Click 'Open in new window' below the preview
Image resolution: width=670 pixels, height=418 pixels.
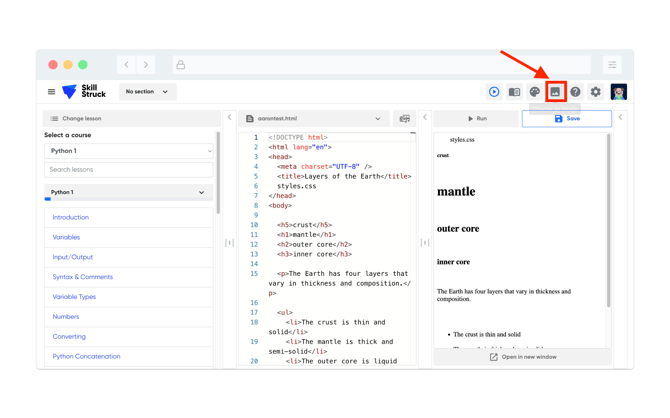tap(523, 357)
